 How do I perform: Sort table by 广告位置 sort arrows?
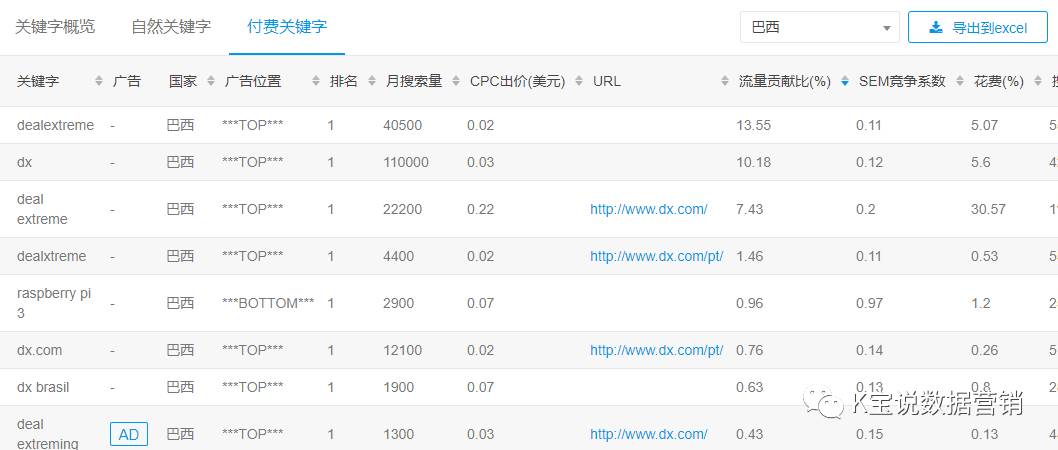[x=316, y=81]
